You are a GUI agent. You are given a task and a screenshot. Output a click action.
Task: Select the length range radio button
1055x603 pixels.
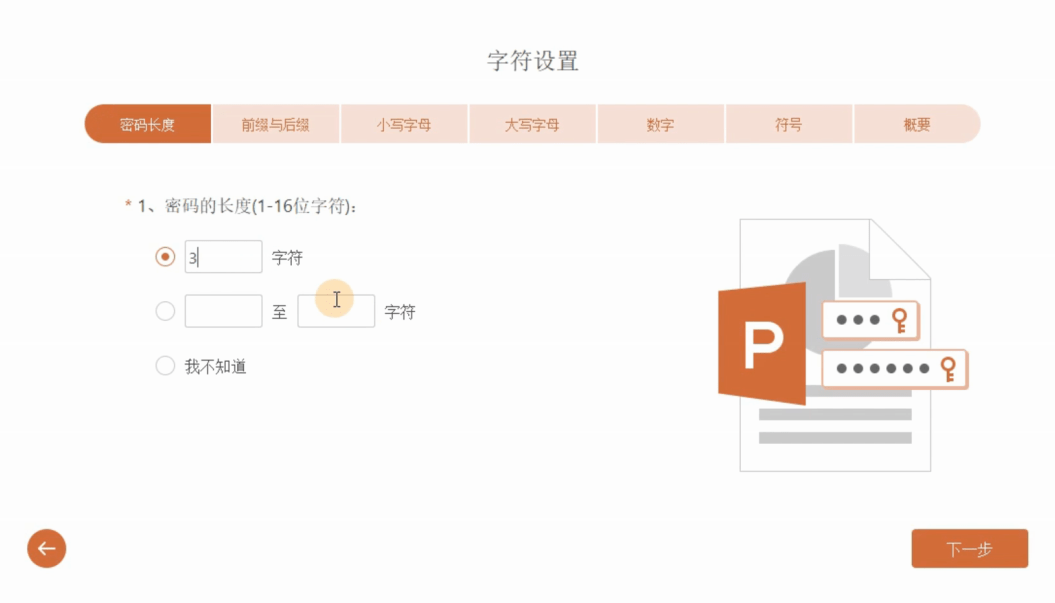pyautogui.click(x=165, y=312)
